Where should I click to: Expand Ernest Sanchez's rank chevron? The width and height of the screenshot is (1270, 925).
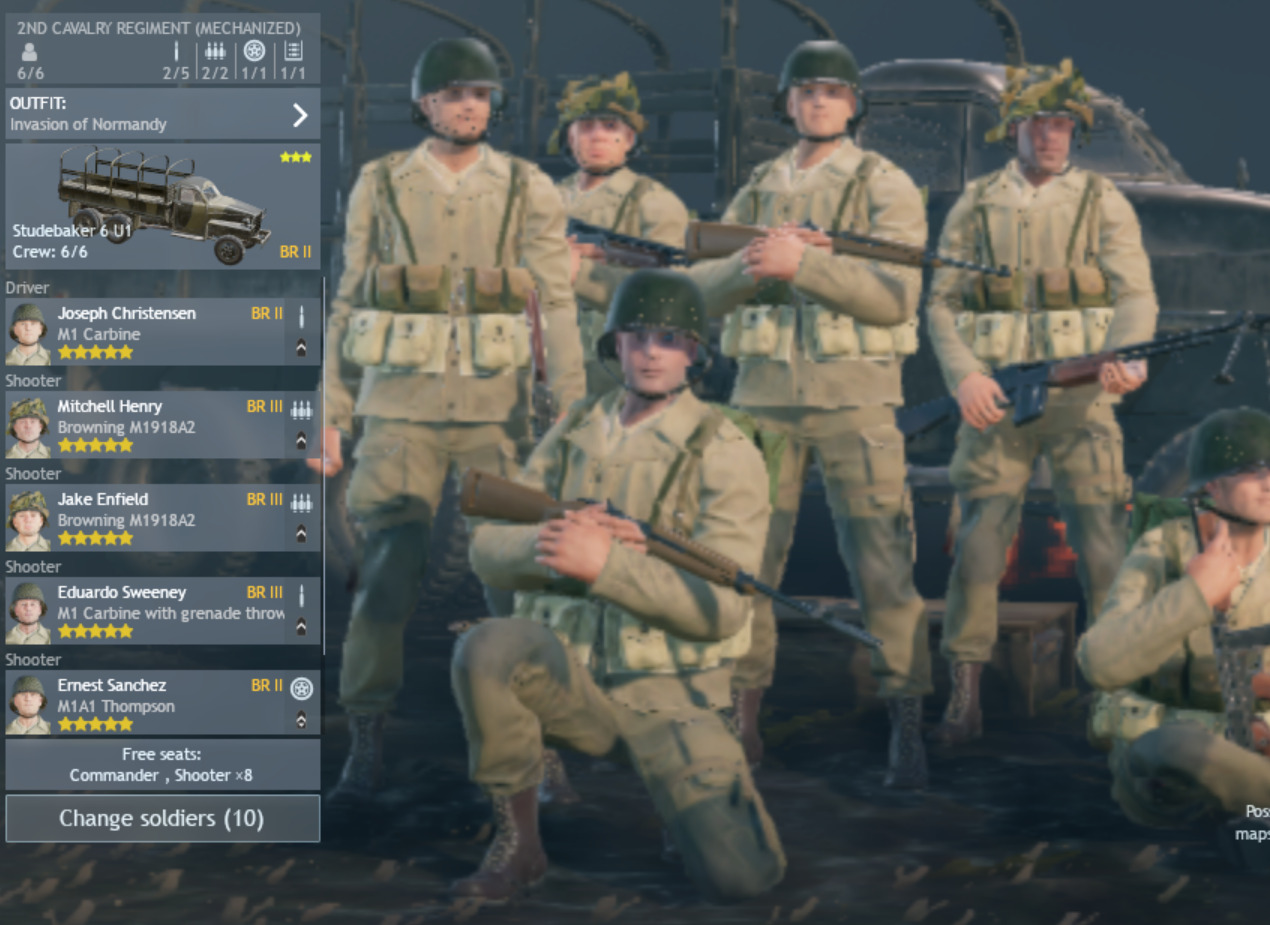301,719
